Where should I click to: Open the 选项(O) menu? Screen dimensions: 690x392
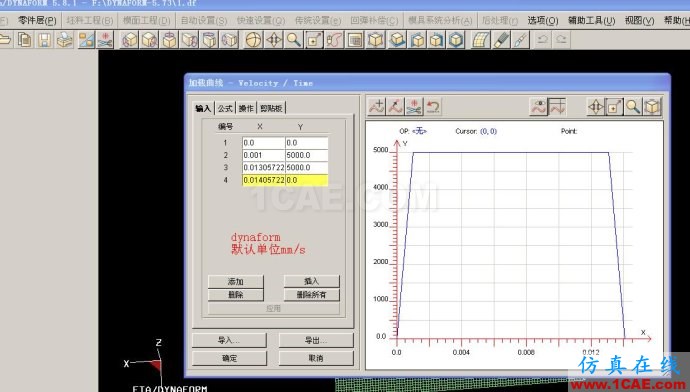[543, 21]
